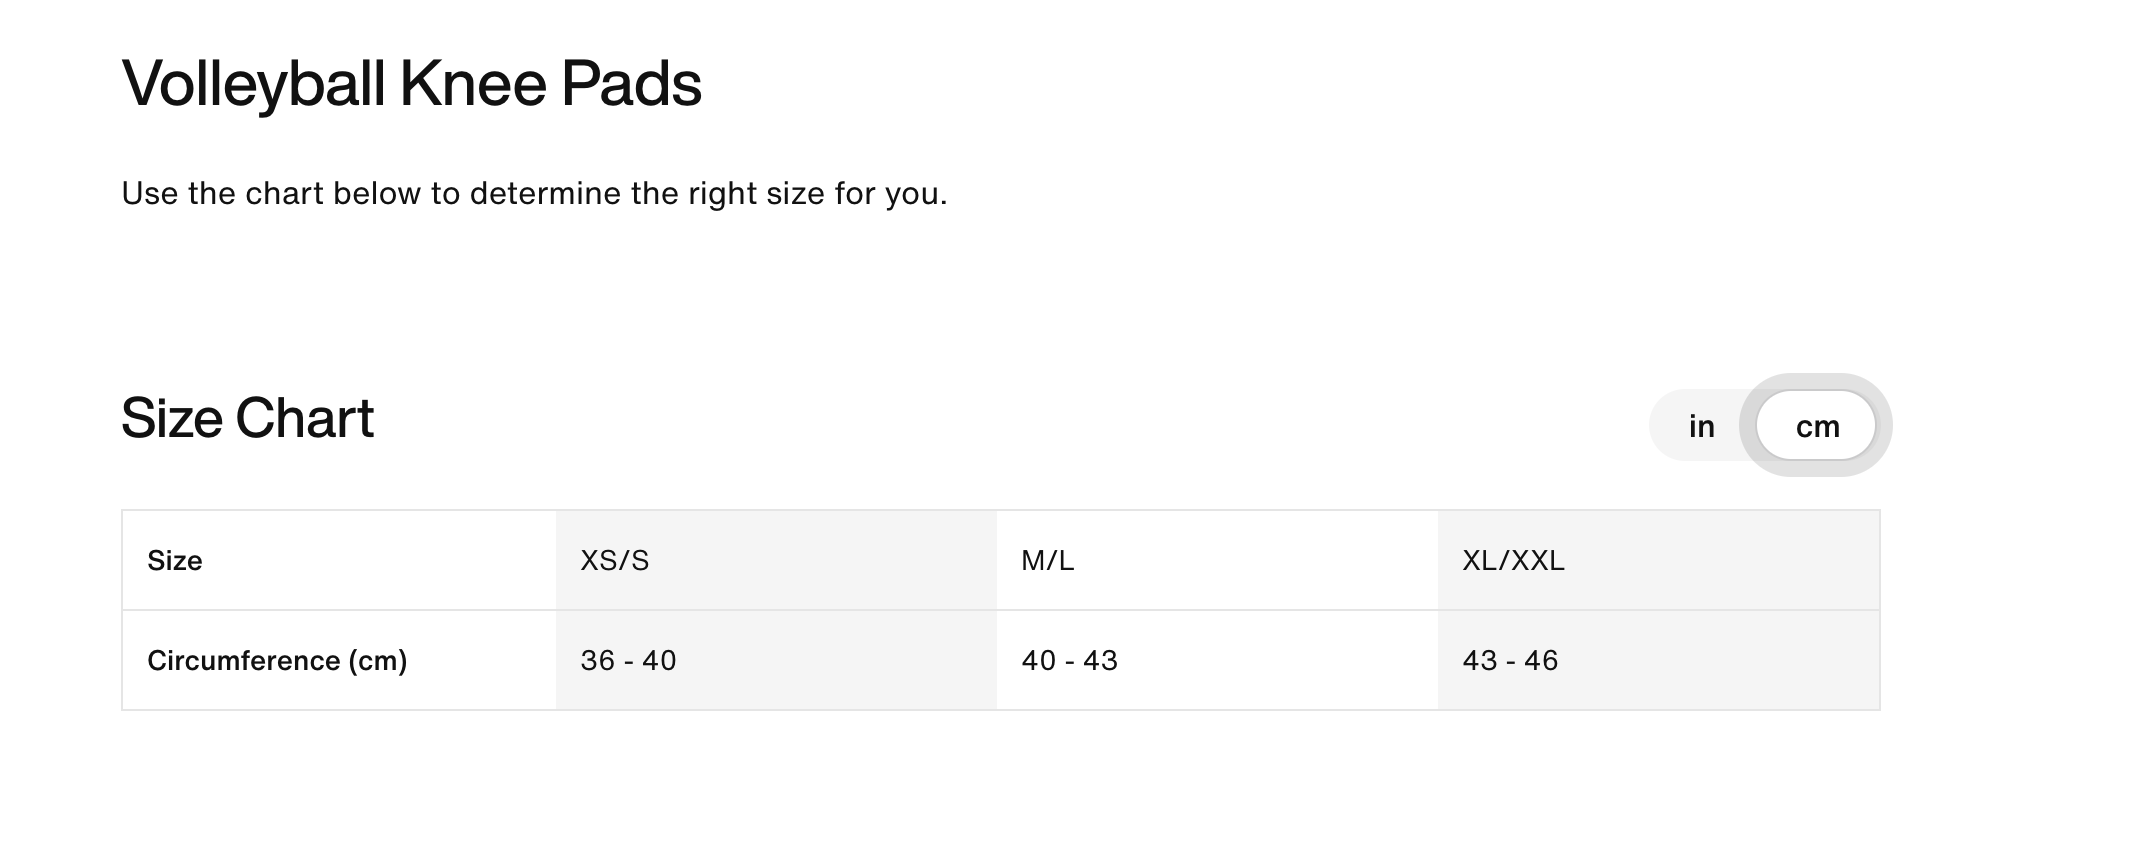Click the Circumference (cm) row label
This screenshot has height=866, width=2150.
click(x=277, y=661)
